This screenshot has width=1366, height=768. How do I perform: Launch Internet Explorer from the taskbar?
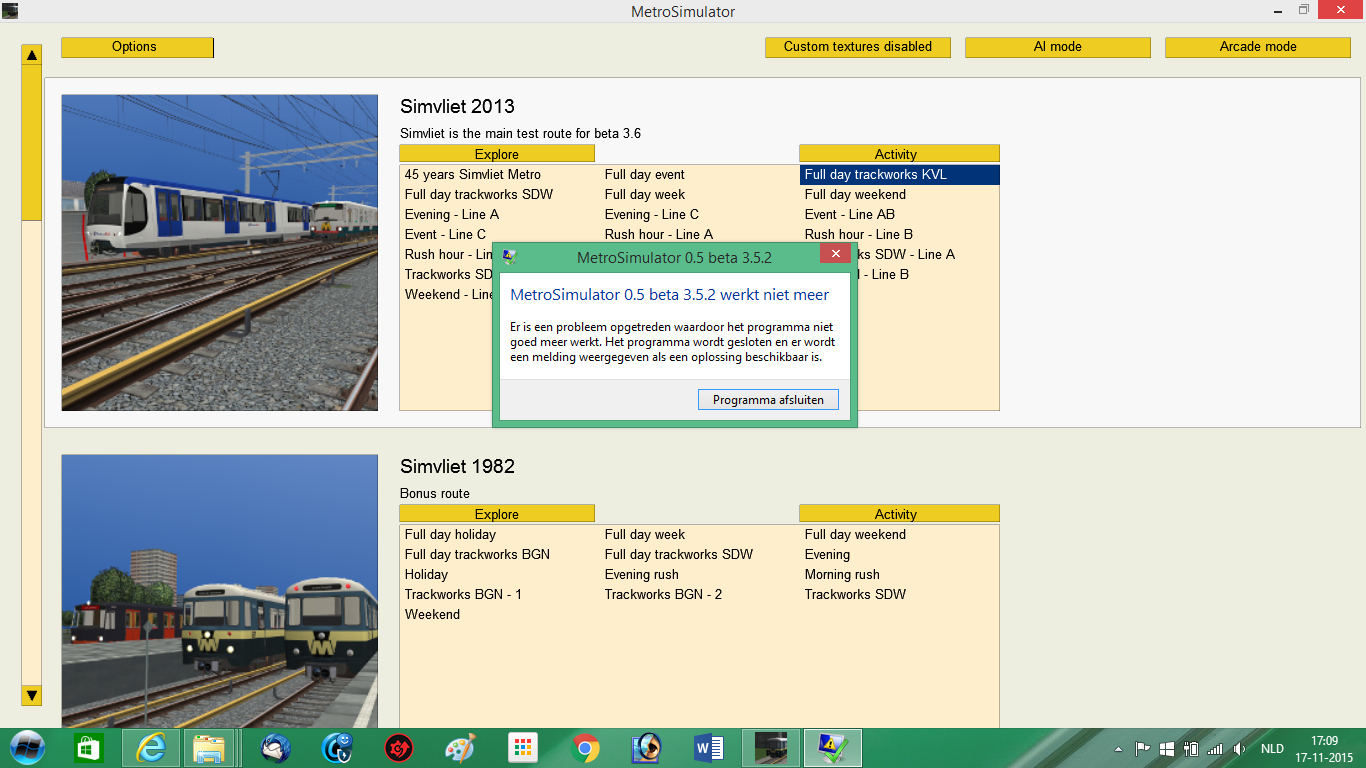click(x=151, y=747)
